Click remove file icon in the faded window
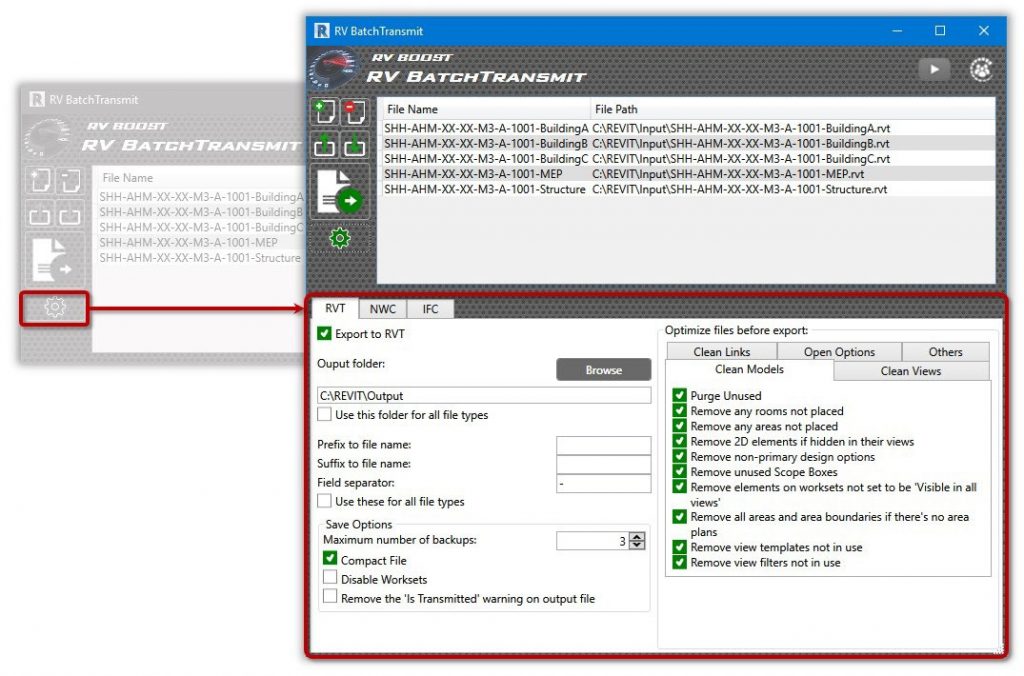 click(x=70, y=180)
